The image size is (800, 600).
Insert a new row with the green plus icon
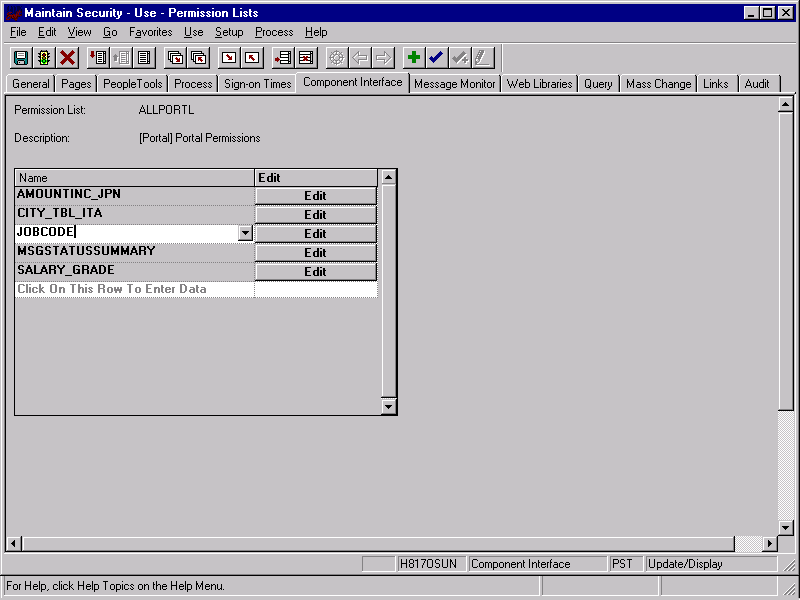coord(413,57)
